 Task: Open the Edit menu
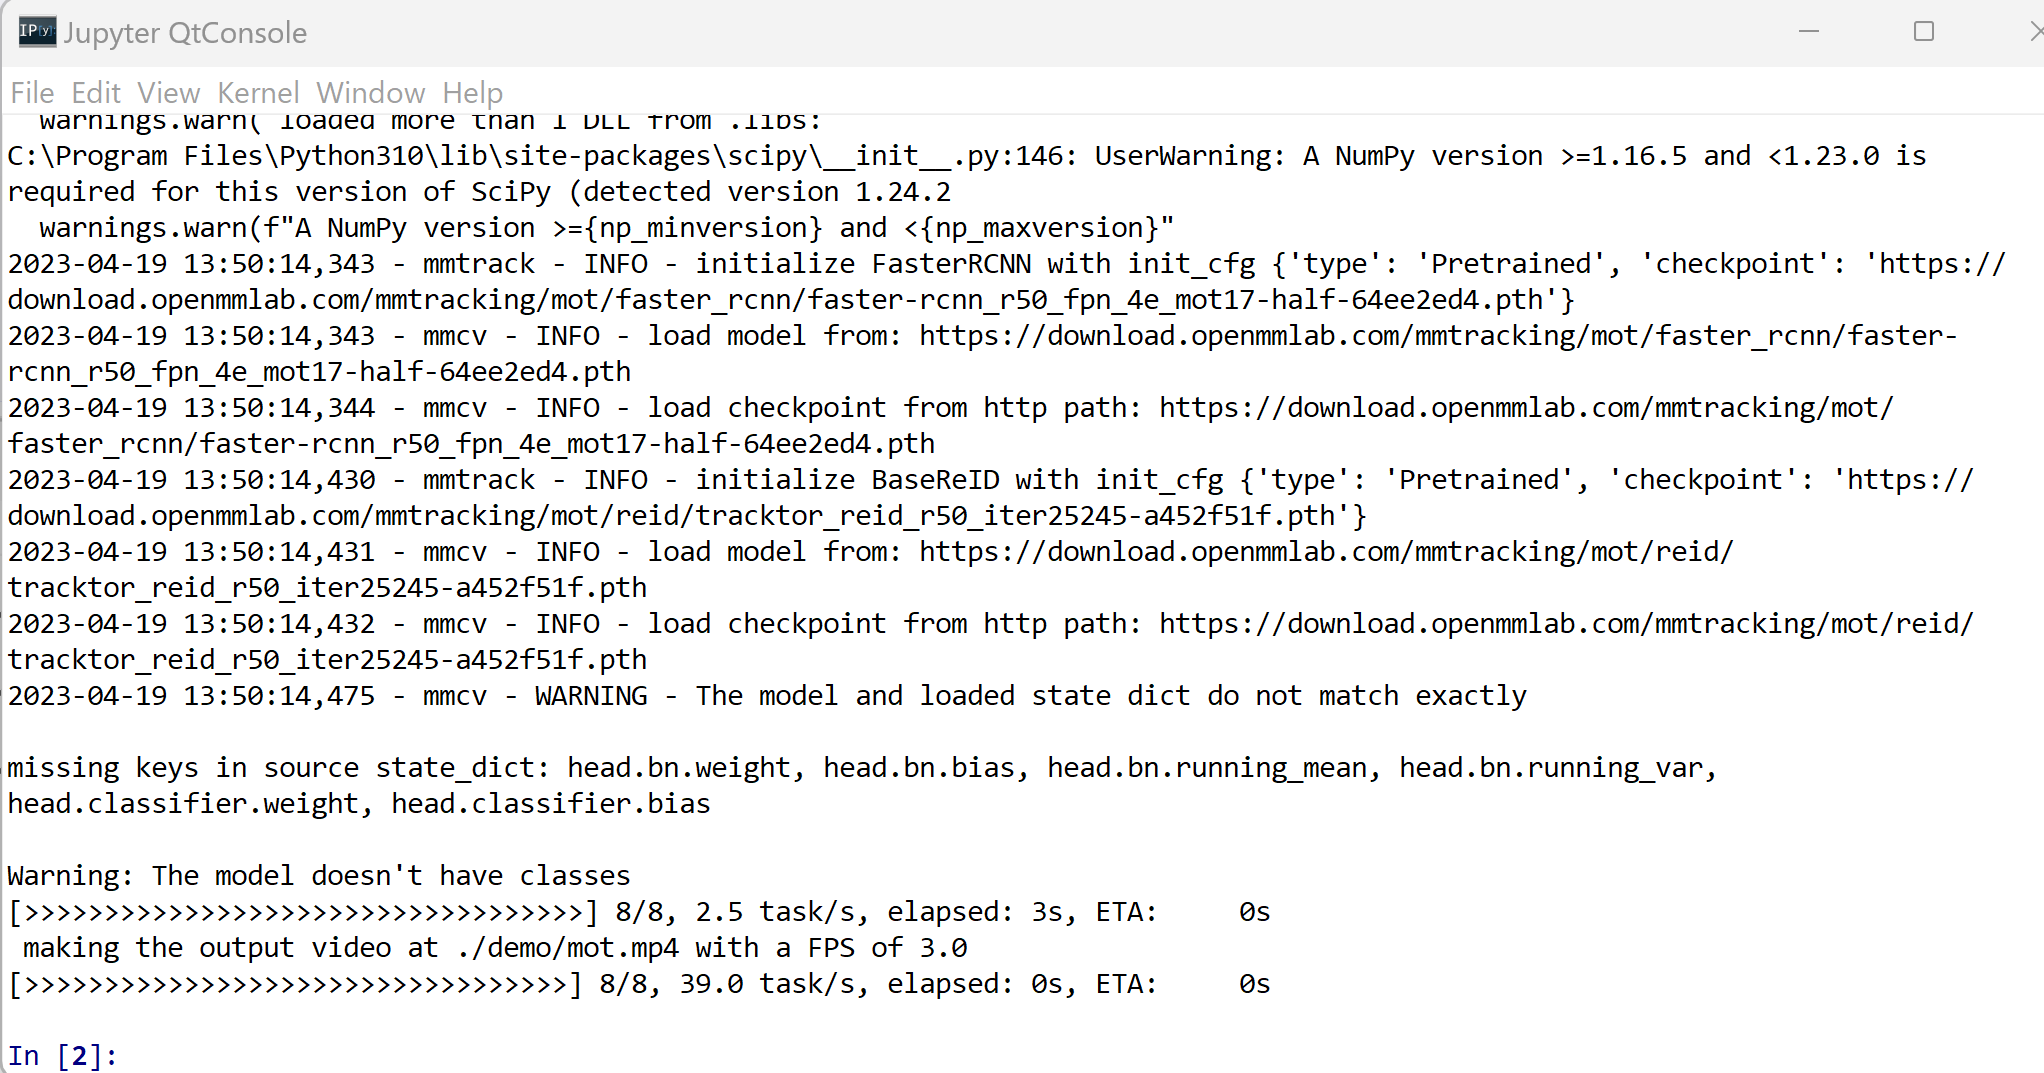point(96,93)
